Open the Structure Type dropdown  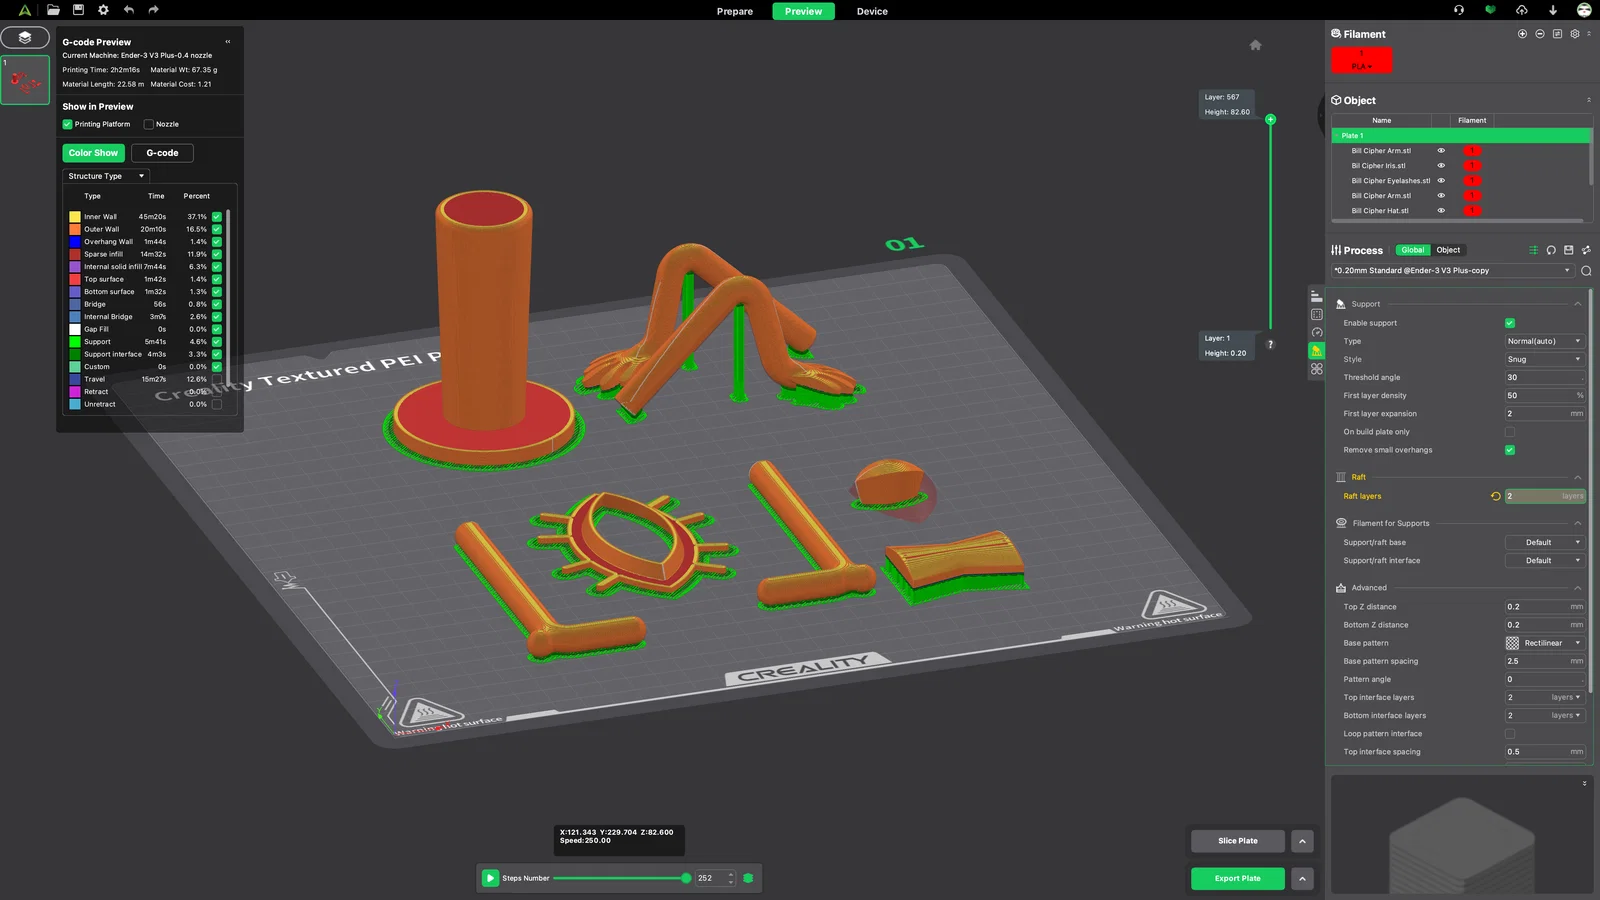(x=105, y=176)
